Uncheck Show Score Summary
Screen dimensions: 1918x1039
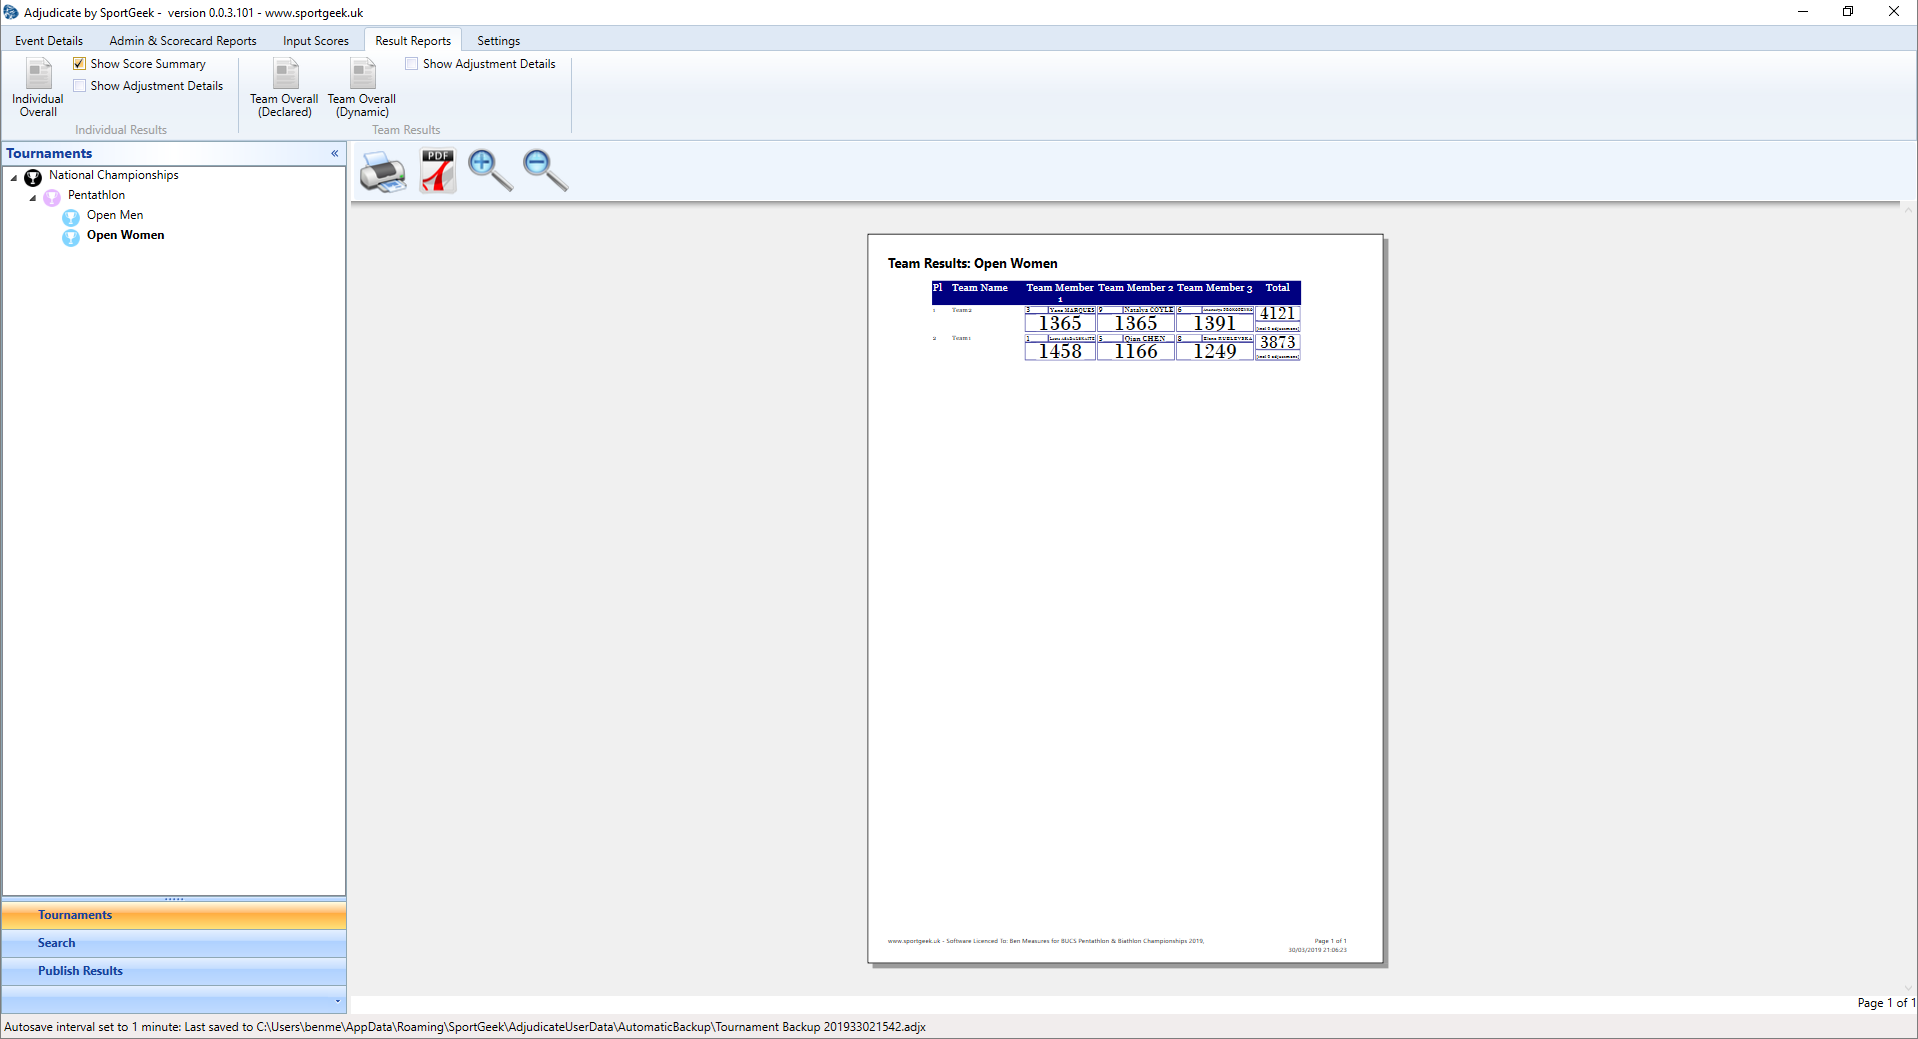tap(79, 63)
